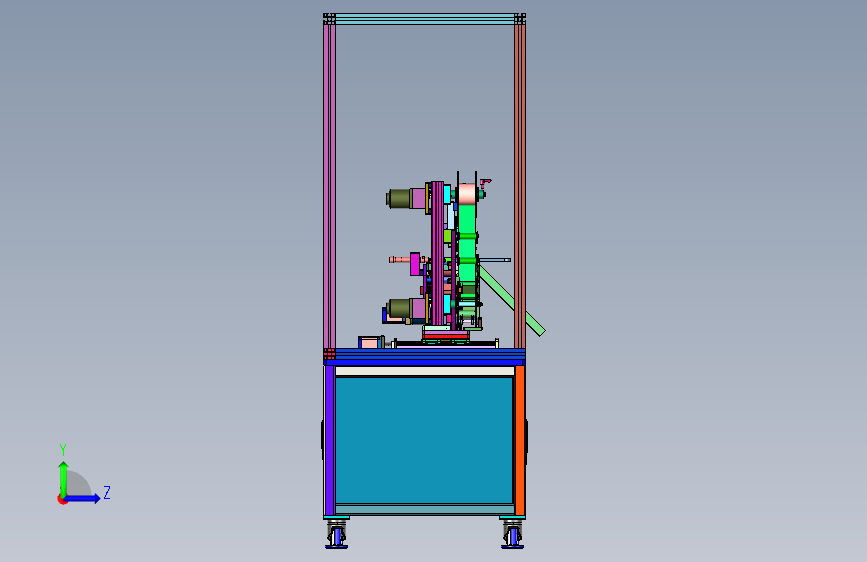The image size is (867, 562).
Task: Click the blue Z axis arrow of the triad
Action: click(x=83, y=498)
